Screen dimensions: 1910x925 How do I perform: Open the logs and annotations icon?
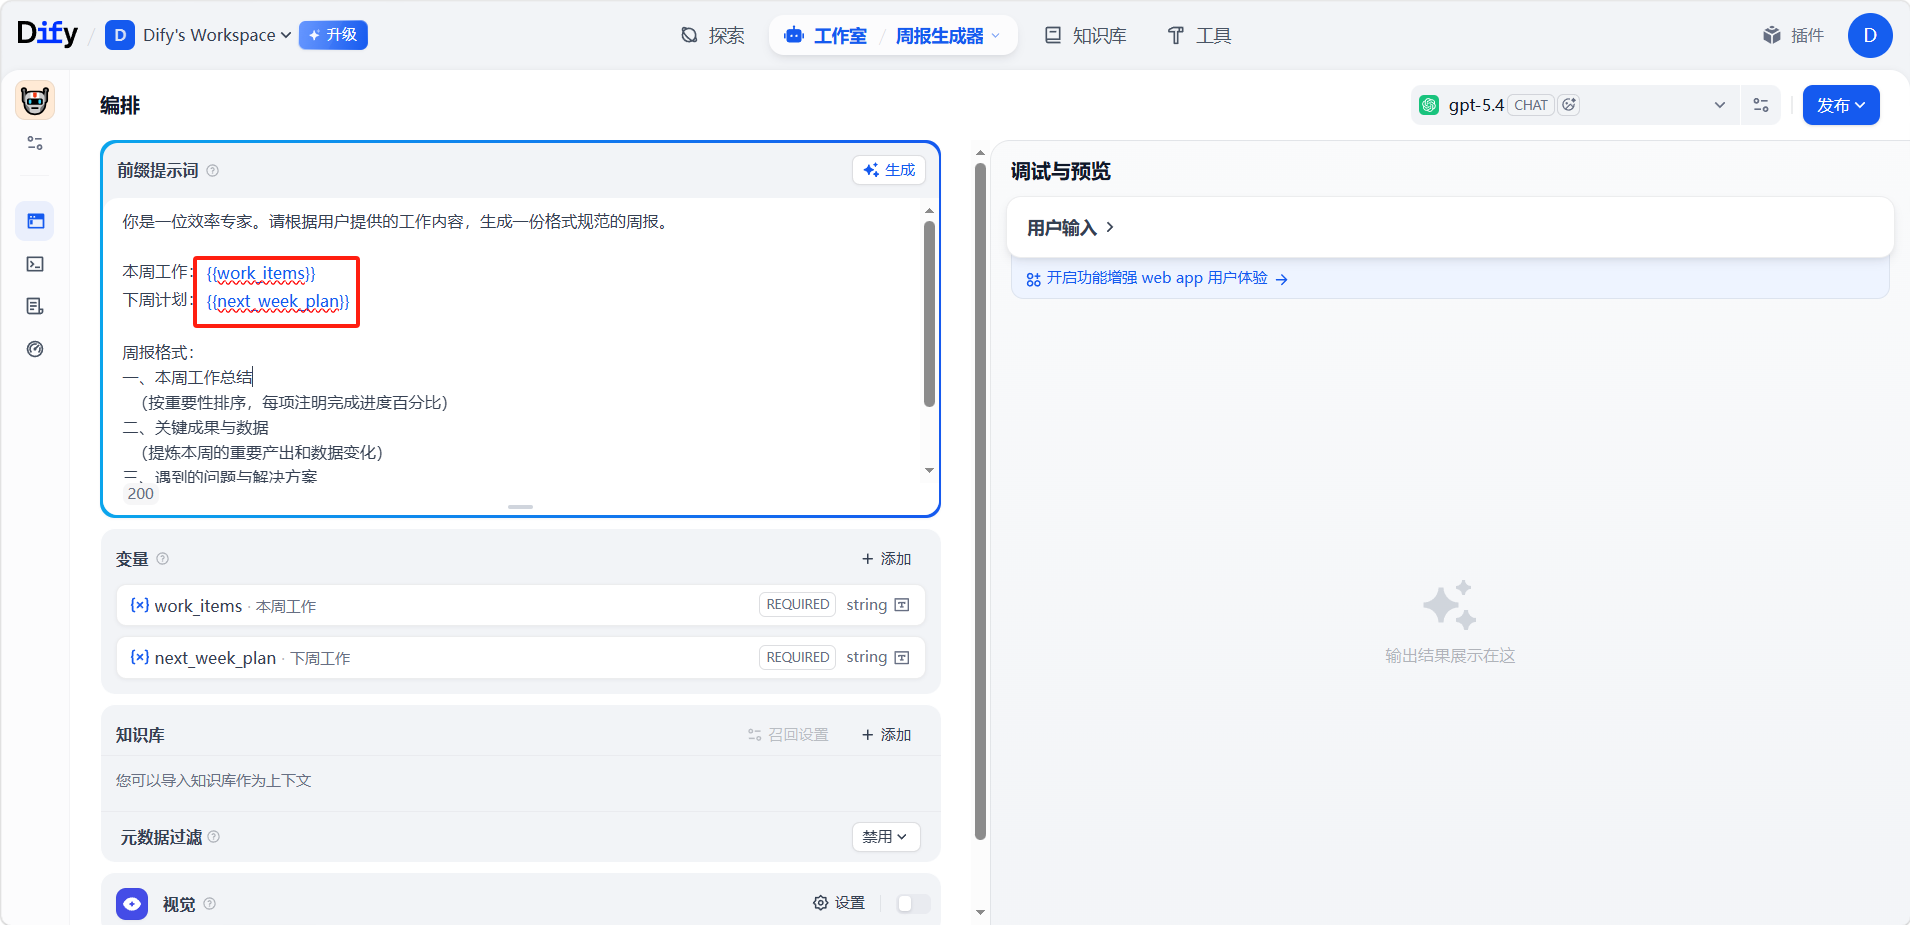[35, 307]
